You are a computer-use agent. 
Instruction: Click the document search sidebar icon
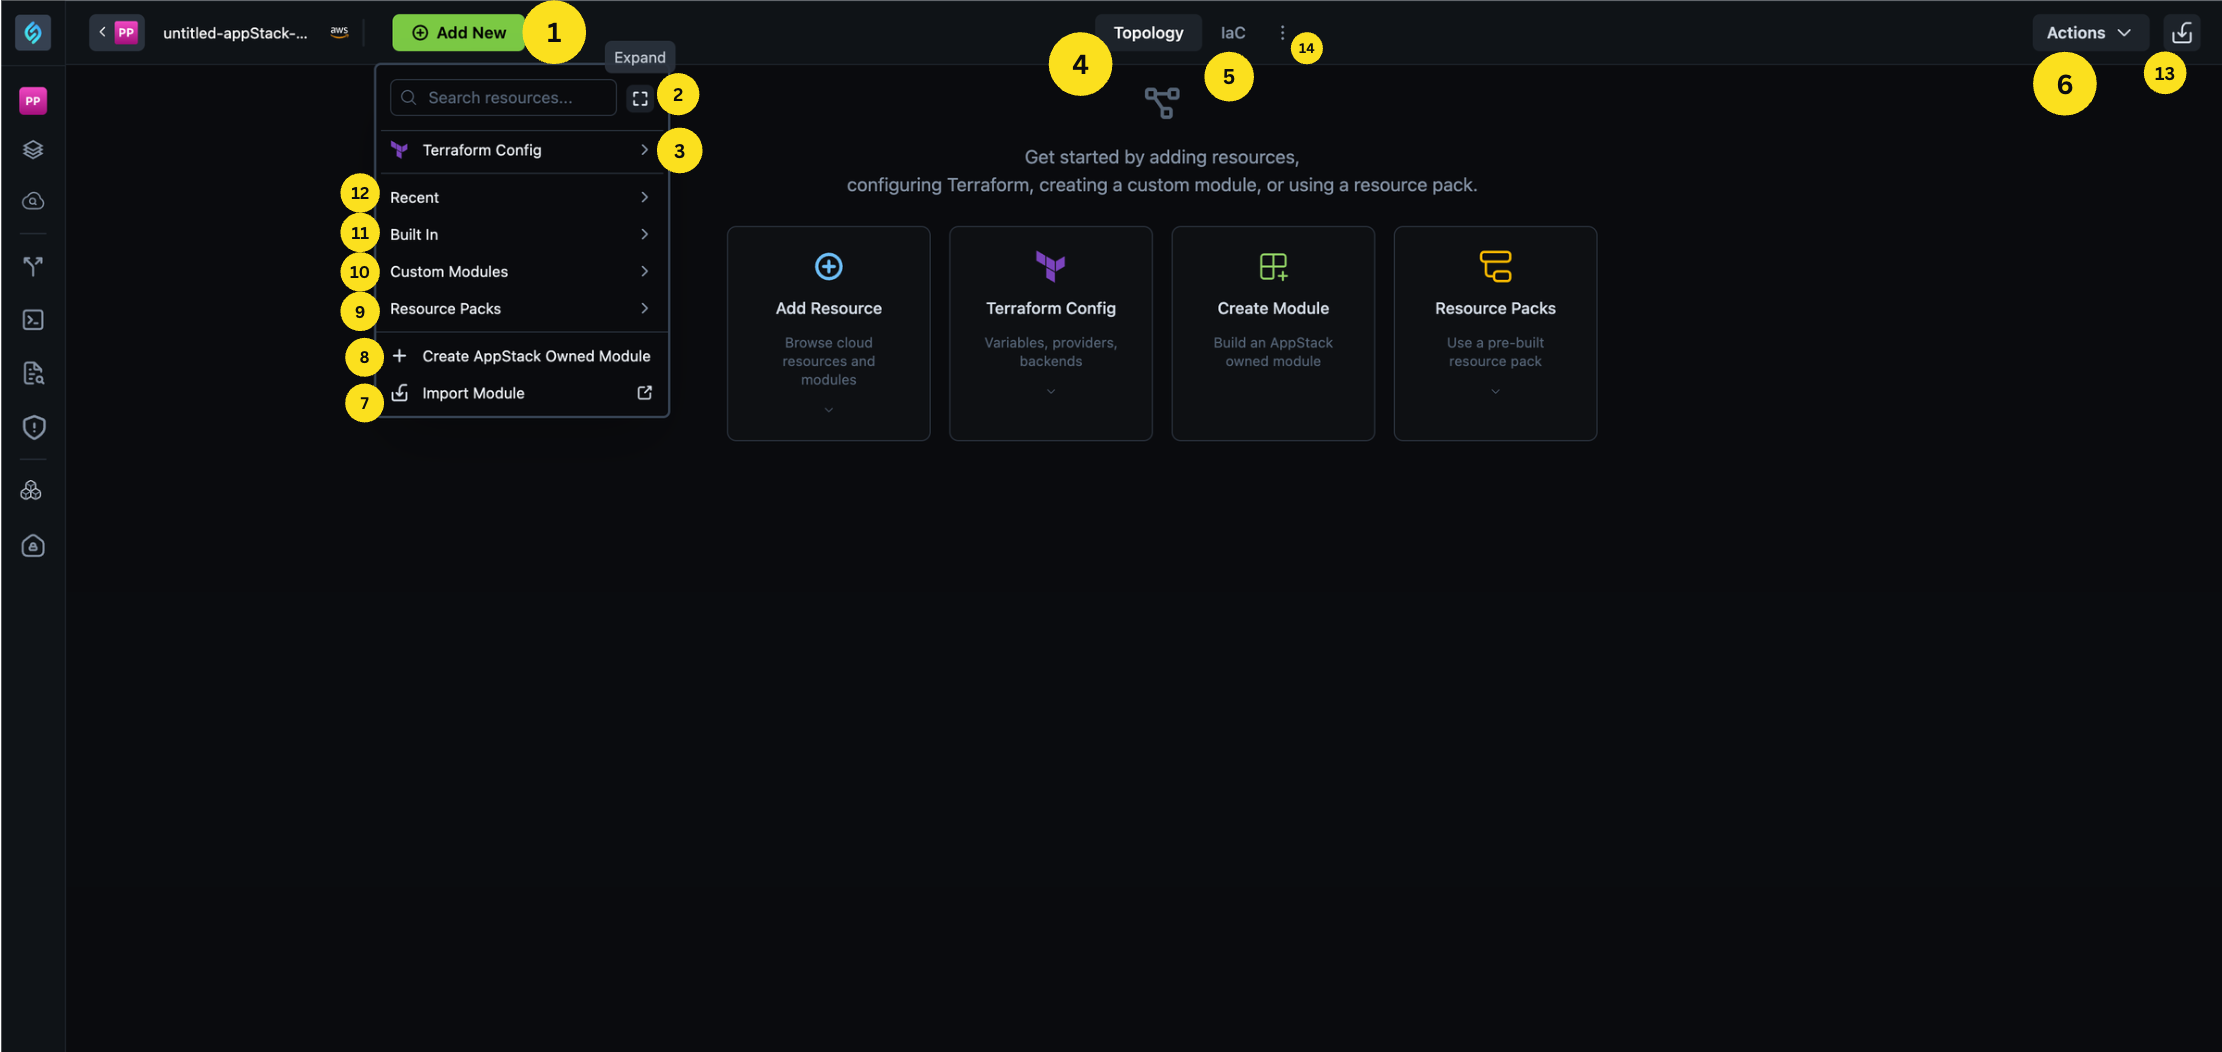[33, 374]
